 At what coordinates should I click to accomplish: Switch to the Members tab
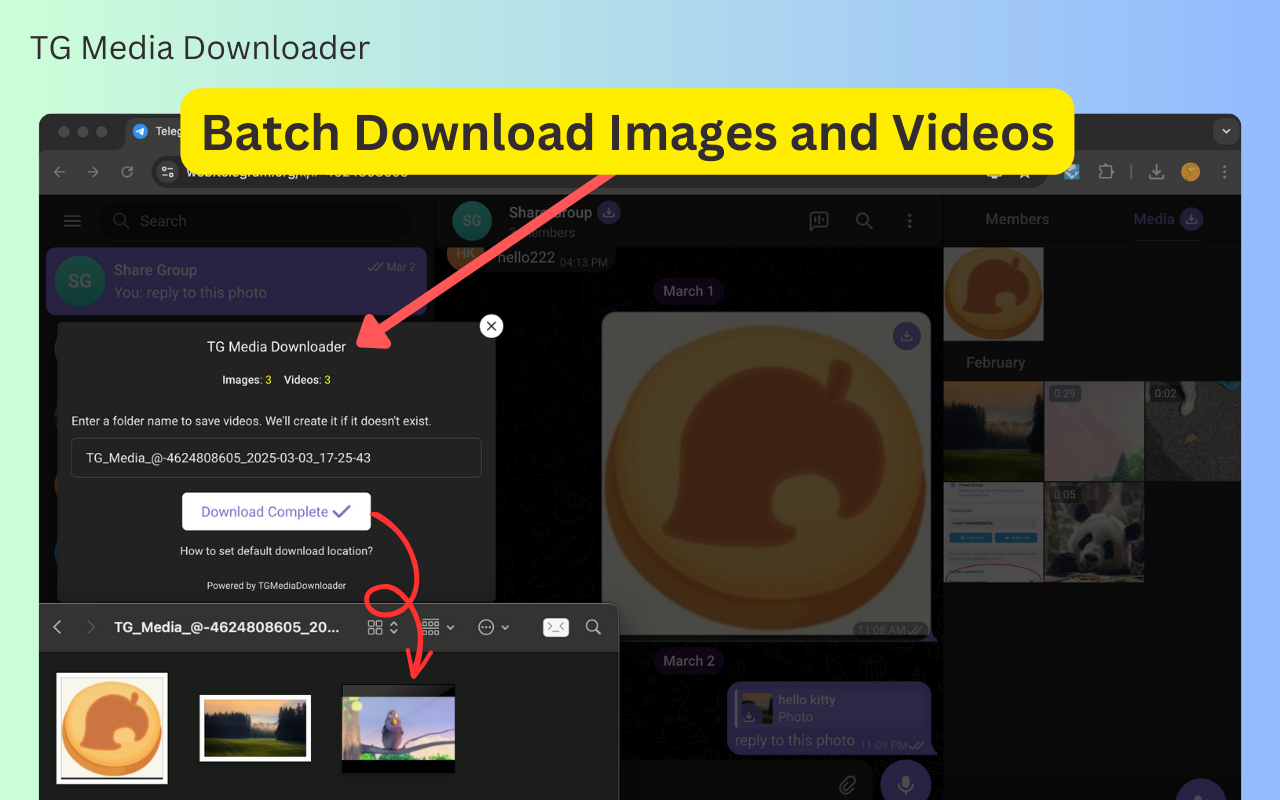[1017, 219]
